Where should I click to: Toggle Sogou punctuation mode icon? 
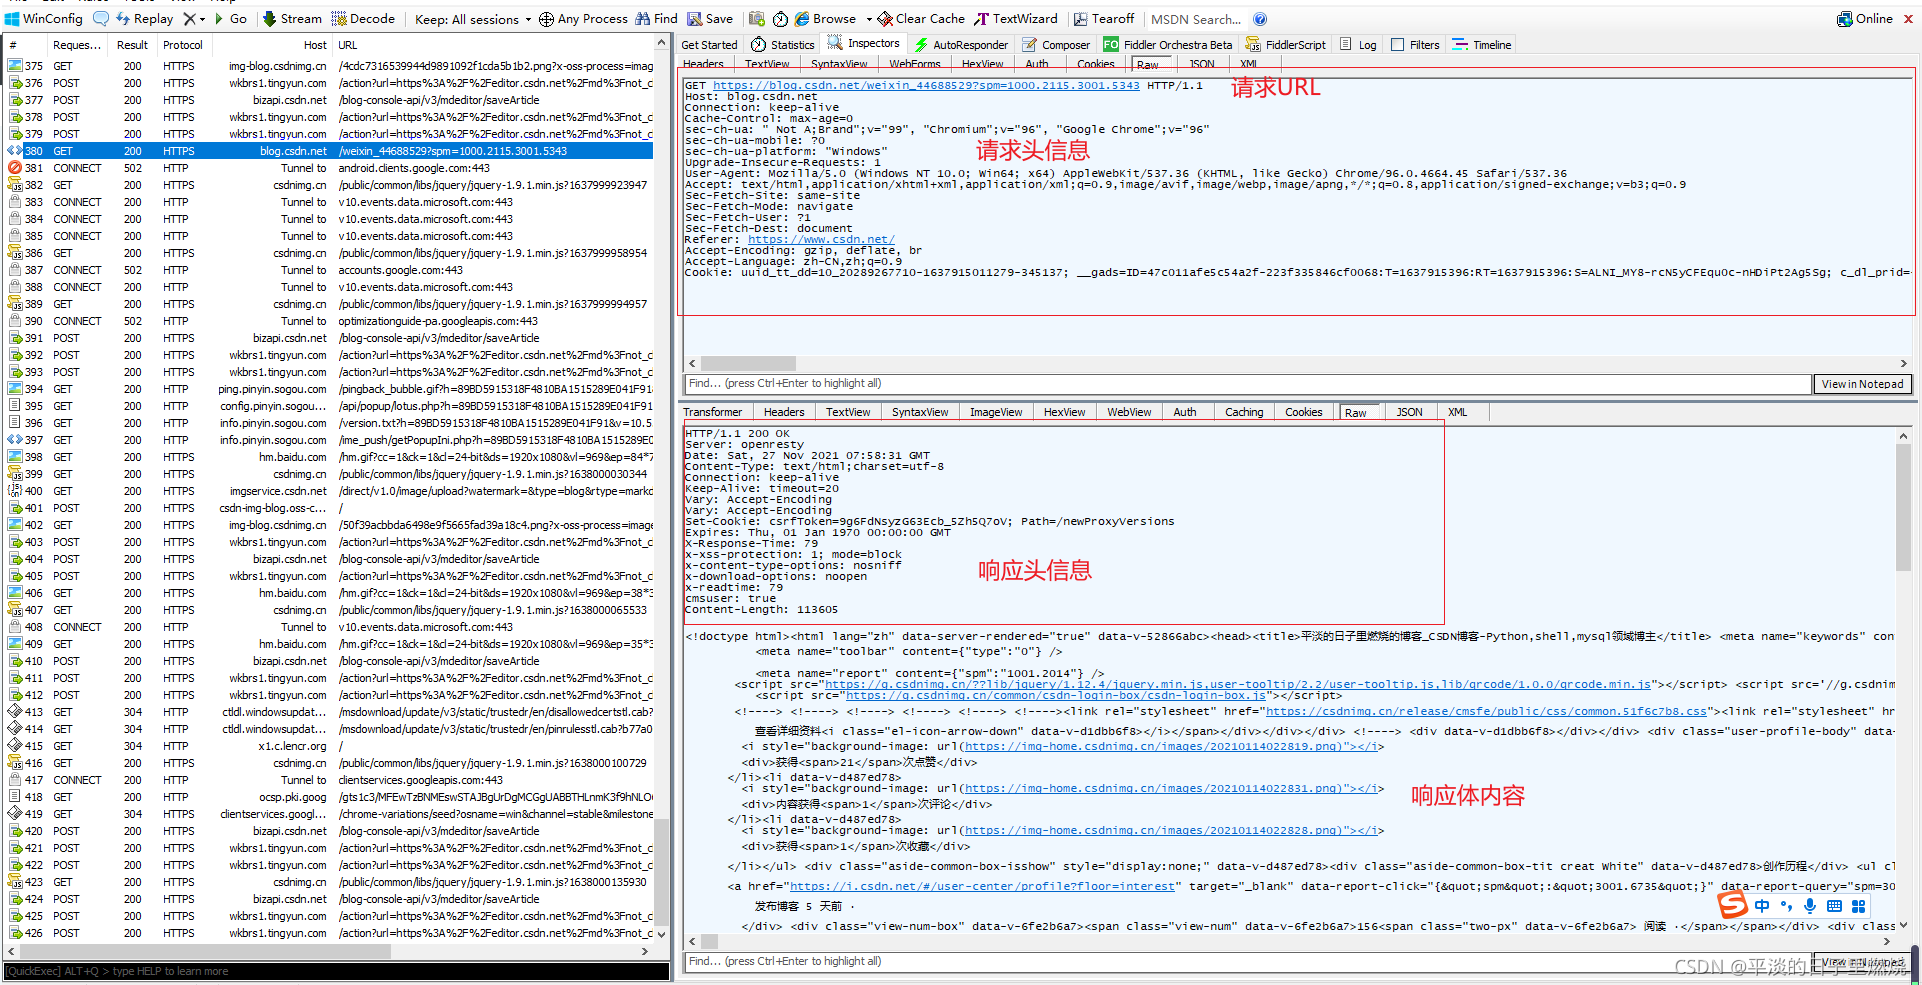(1786, 906)
